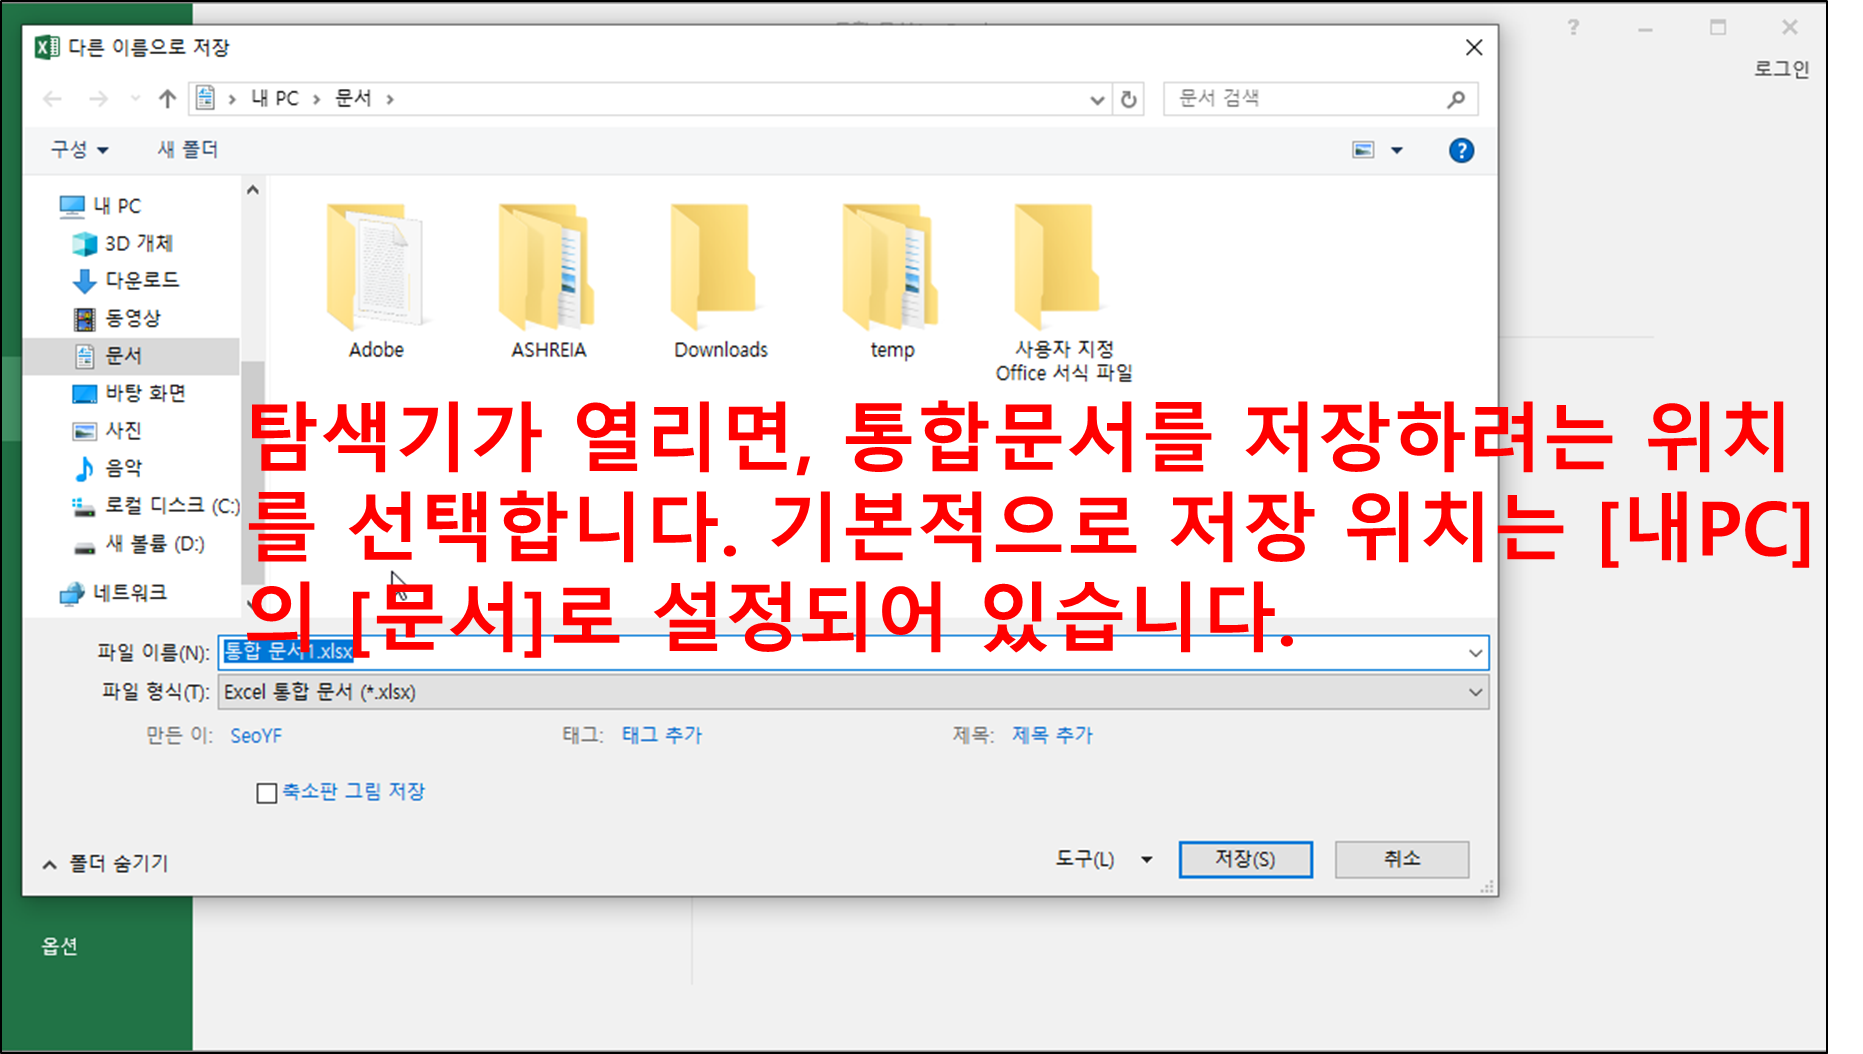1863x1054 pixels.
Task: Expand the 파일 이름 history dropdown
Action: tap(1474, 653)
